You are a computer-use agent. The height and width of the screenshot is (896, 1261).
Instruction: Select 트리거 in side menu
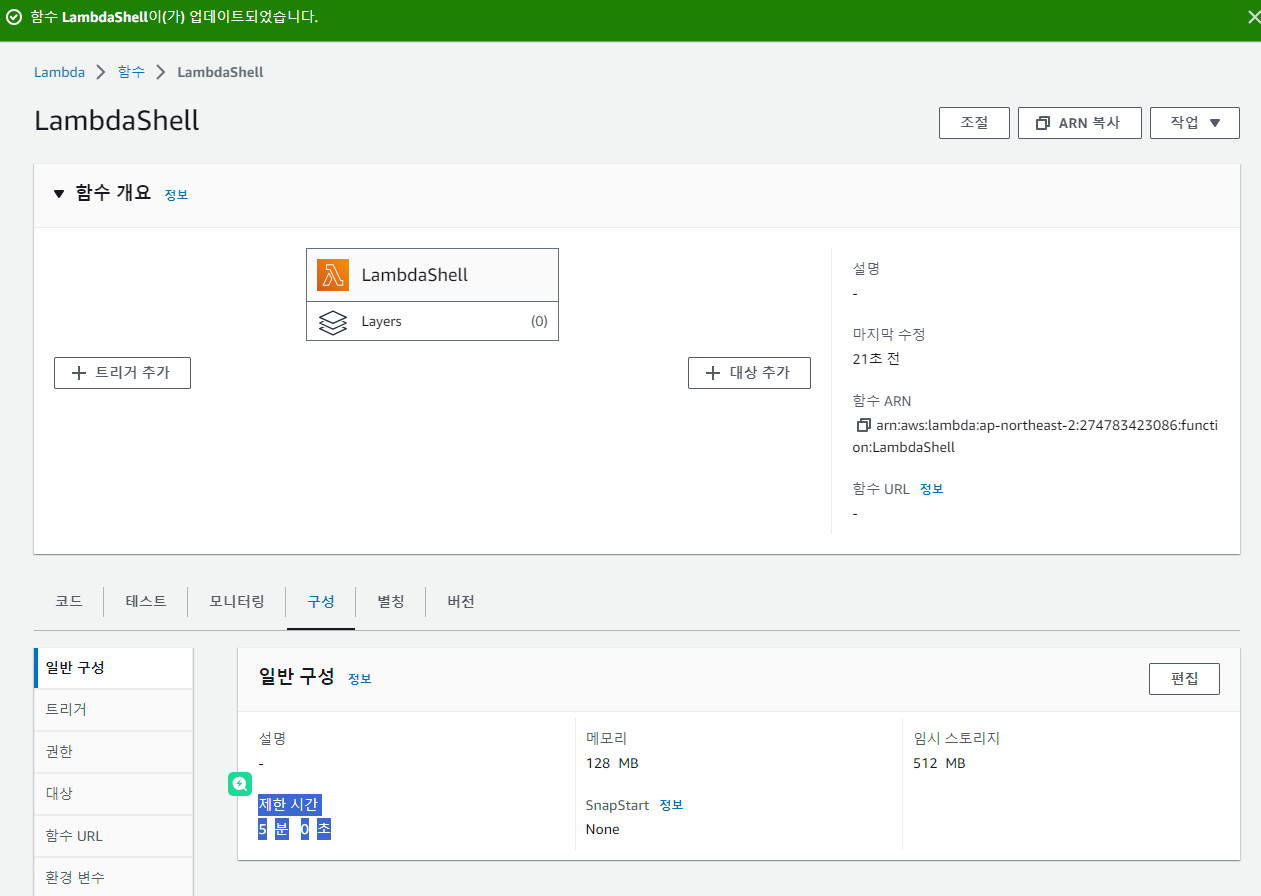pyautogui.click(x=113, y=709)
